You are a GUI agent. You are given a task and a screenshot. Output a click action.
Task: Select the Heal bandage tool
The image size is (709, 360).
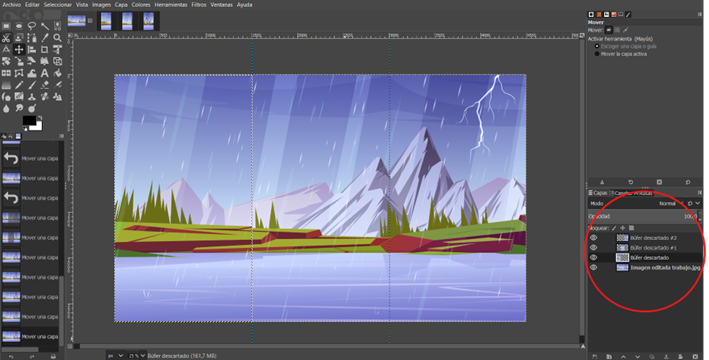[45, 96]
